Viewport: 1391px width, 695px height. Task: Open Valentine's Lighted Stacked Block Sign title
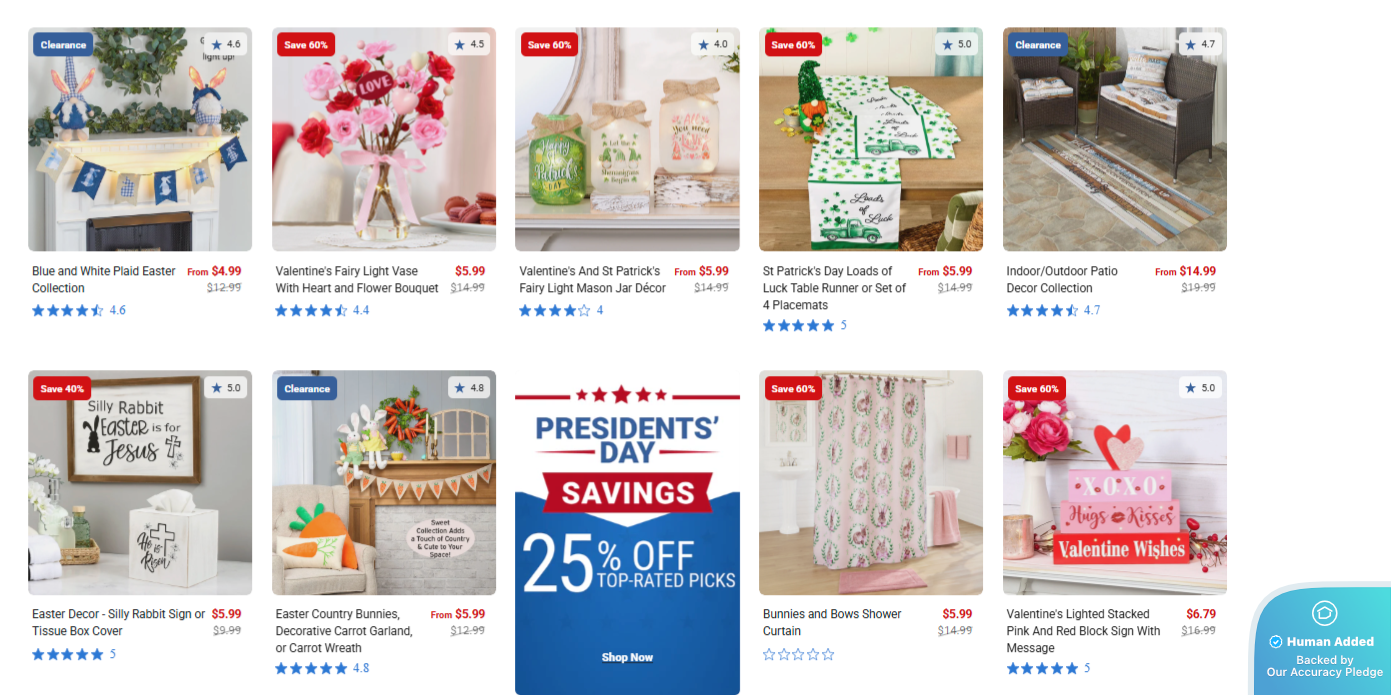[1083, 631]
